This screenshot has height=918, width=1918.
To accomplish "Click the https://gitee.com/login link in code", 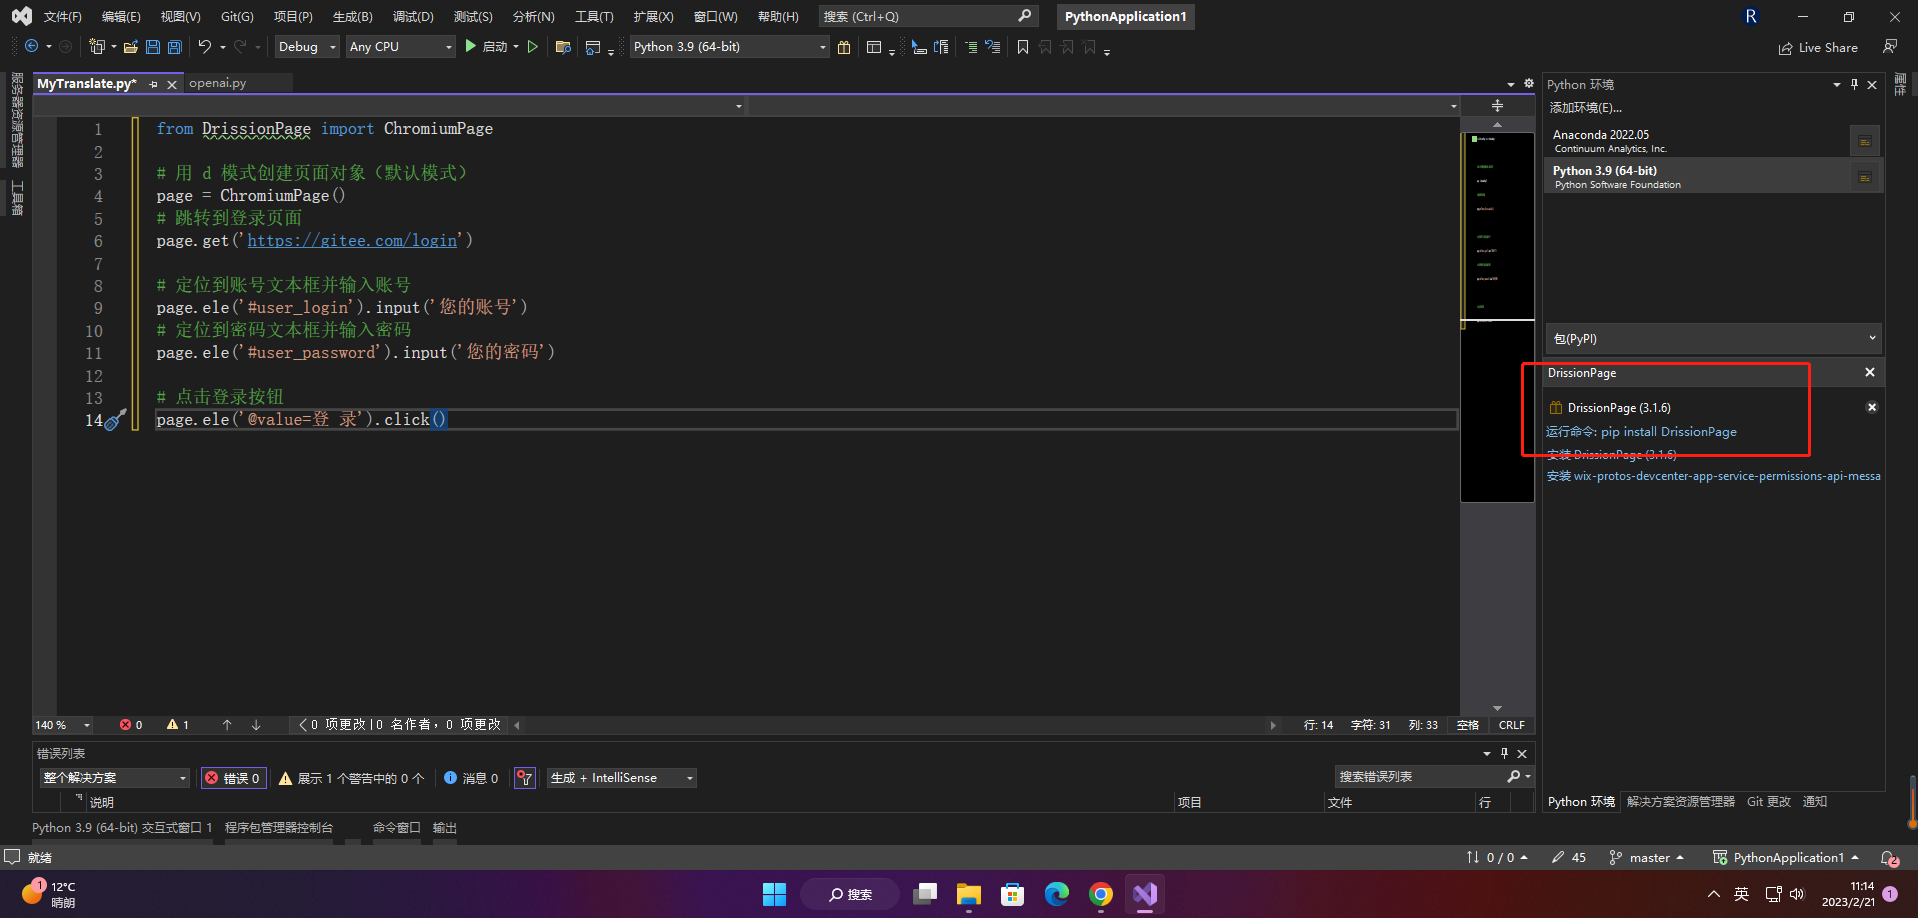I will coord(353,240).
